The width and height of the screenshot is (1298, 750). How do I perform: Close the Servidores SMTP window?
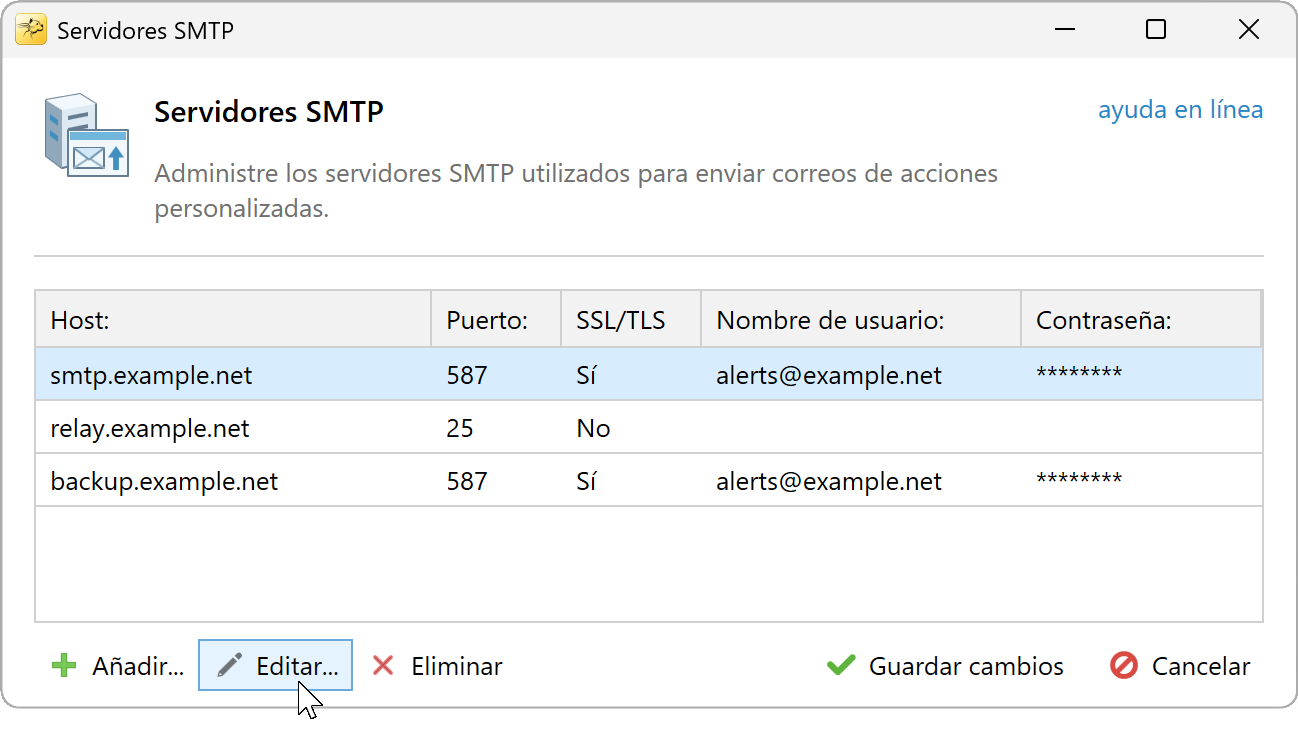pos(1248,30)
